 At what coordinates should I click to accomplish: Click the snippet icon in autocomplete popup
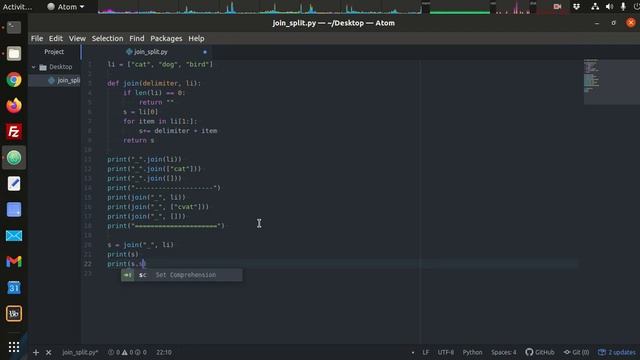point(128,275)
